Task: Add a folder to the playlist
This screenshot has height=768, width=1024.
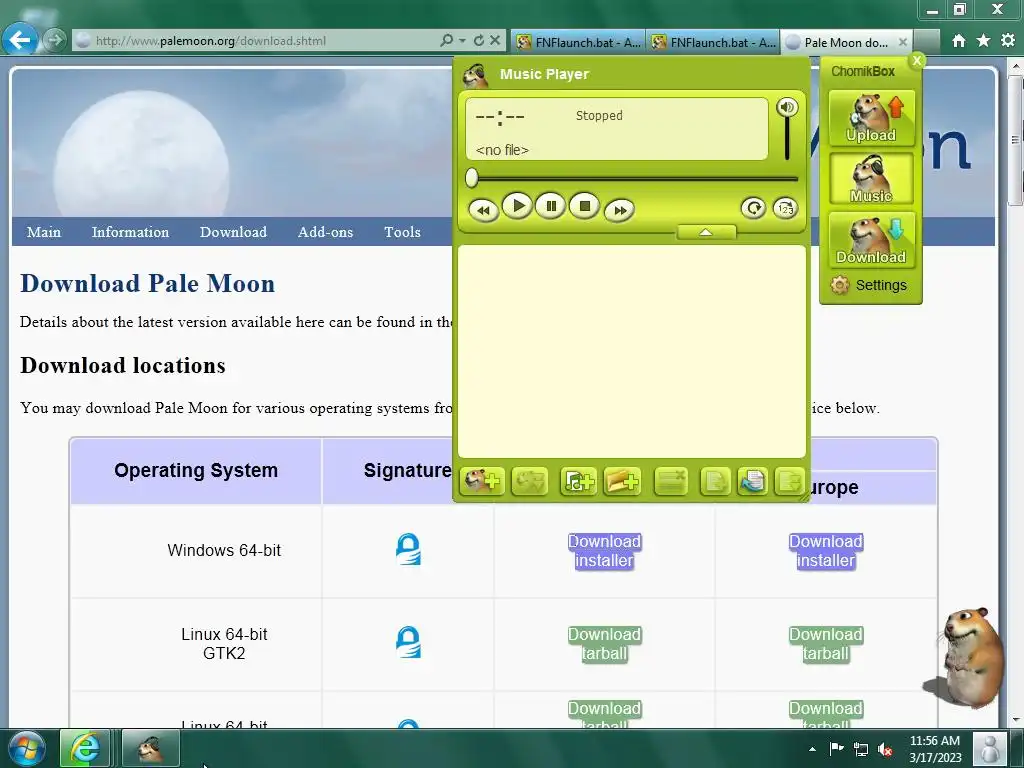Action: tap(622, 482)
